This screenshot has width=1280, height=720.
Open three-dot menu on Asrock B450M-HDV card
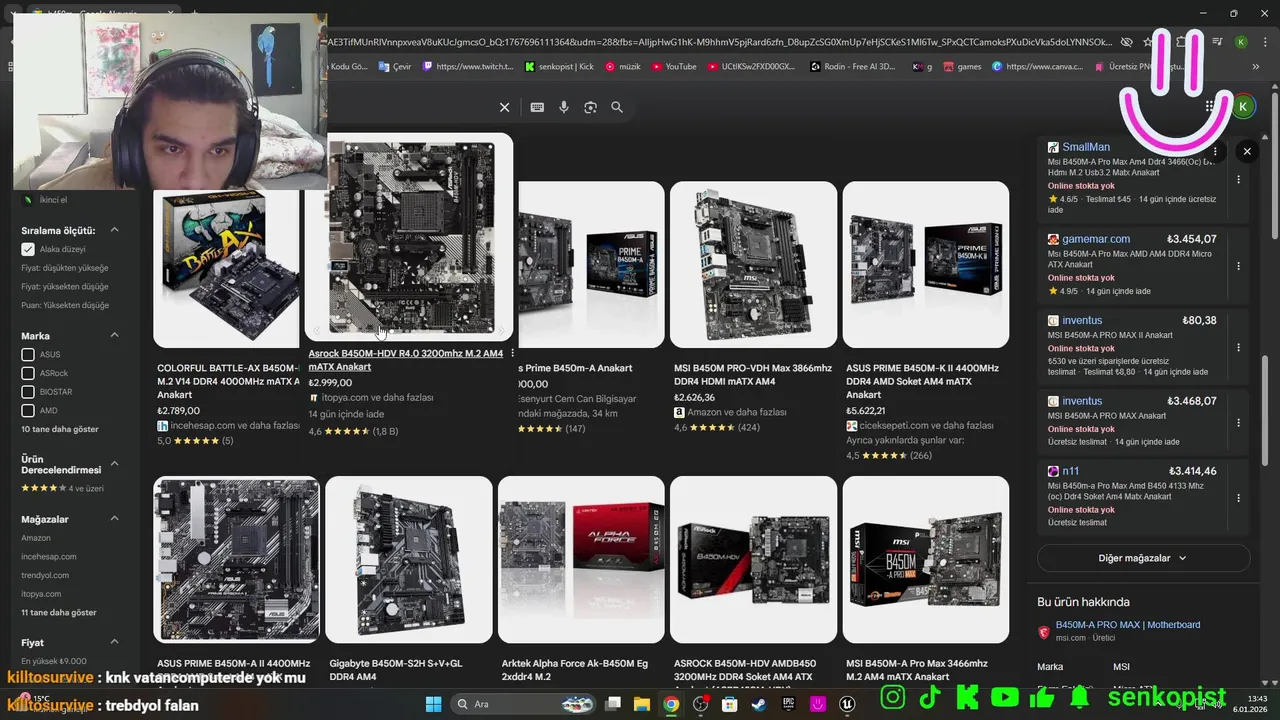point(513,353)
